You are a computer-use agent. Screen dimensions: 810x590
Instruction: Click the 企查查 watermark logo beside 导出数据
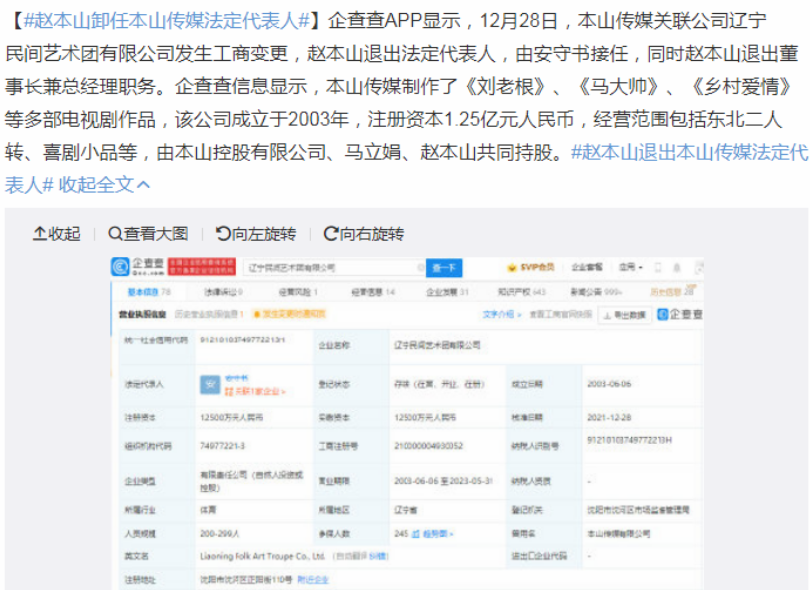680,314
